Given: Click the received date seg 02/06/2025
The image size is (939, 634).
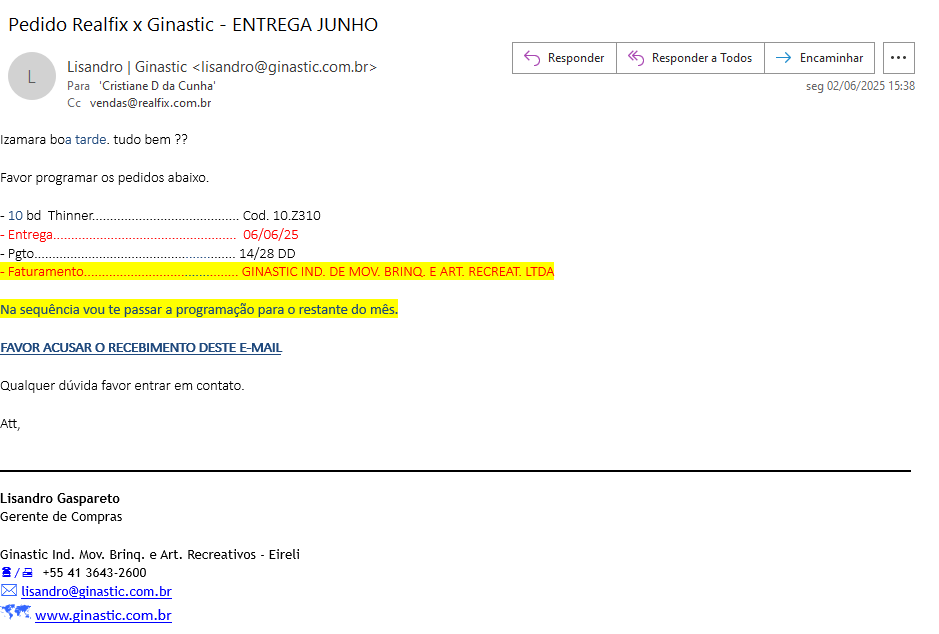Looking at the screenshot, I should click(x=860, y=86).
